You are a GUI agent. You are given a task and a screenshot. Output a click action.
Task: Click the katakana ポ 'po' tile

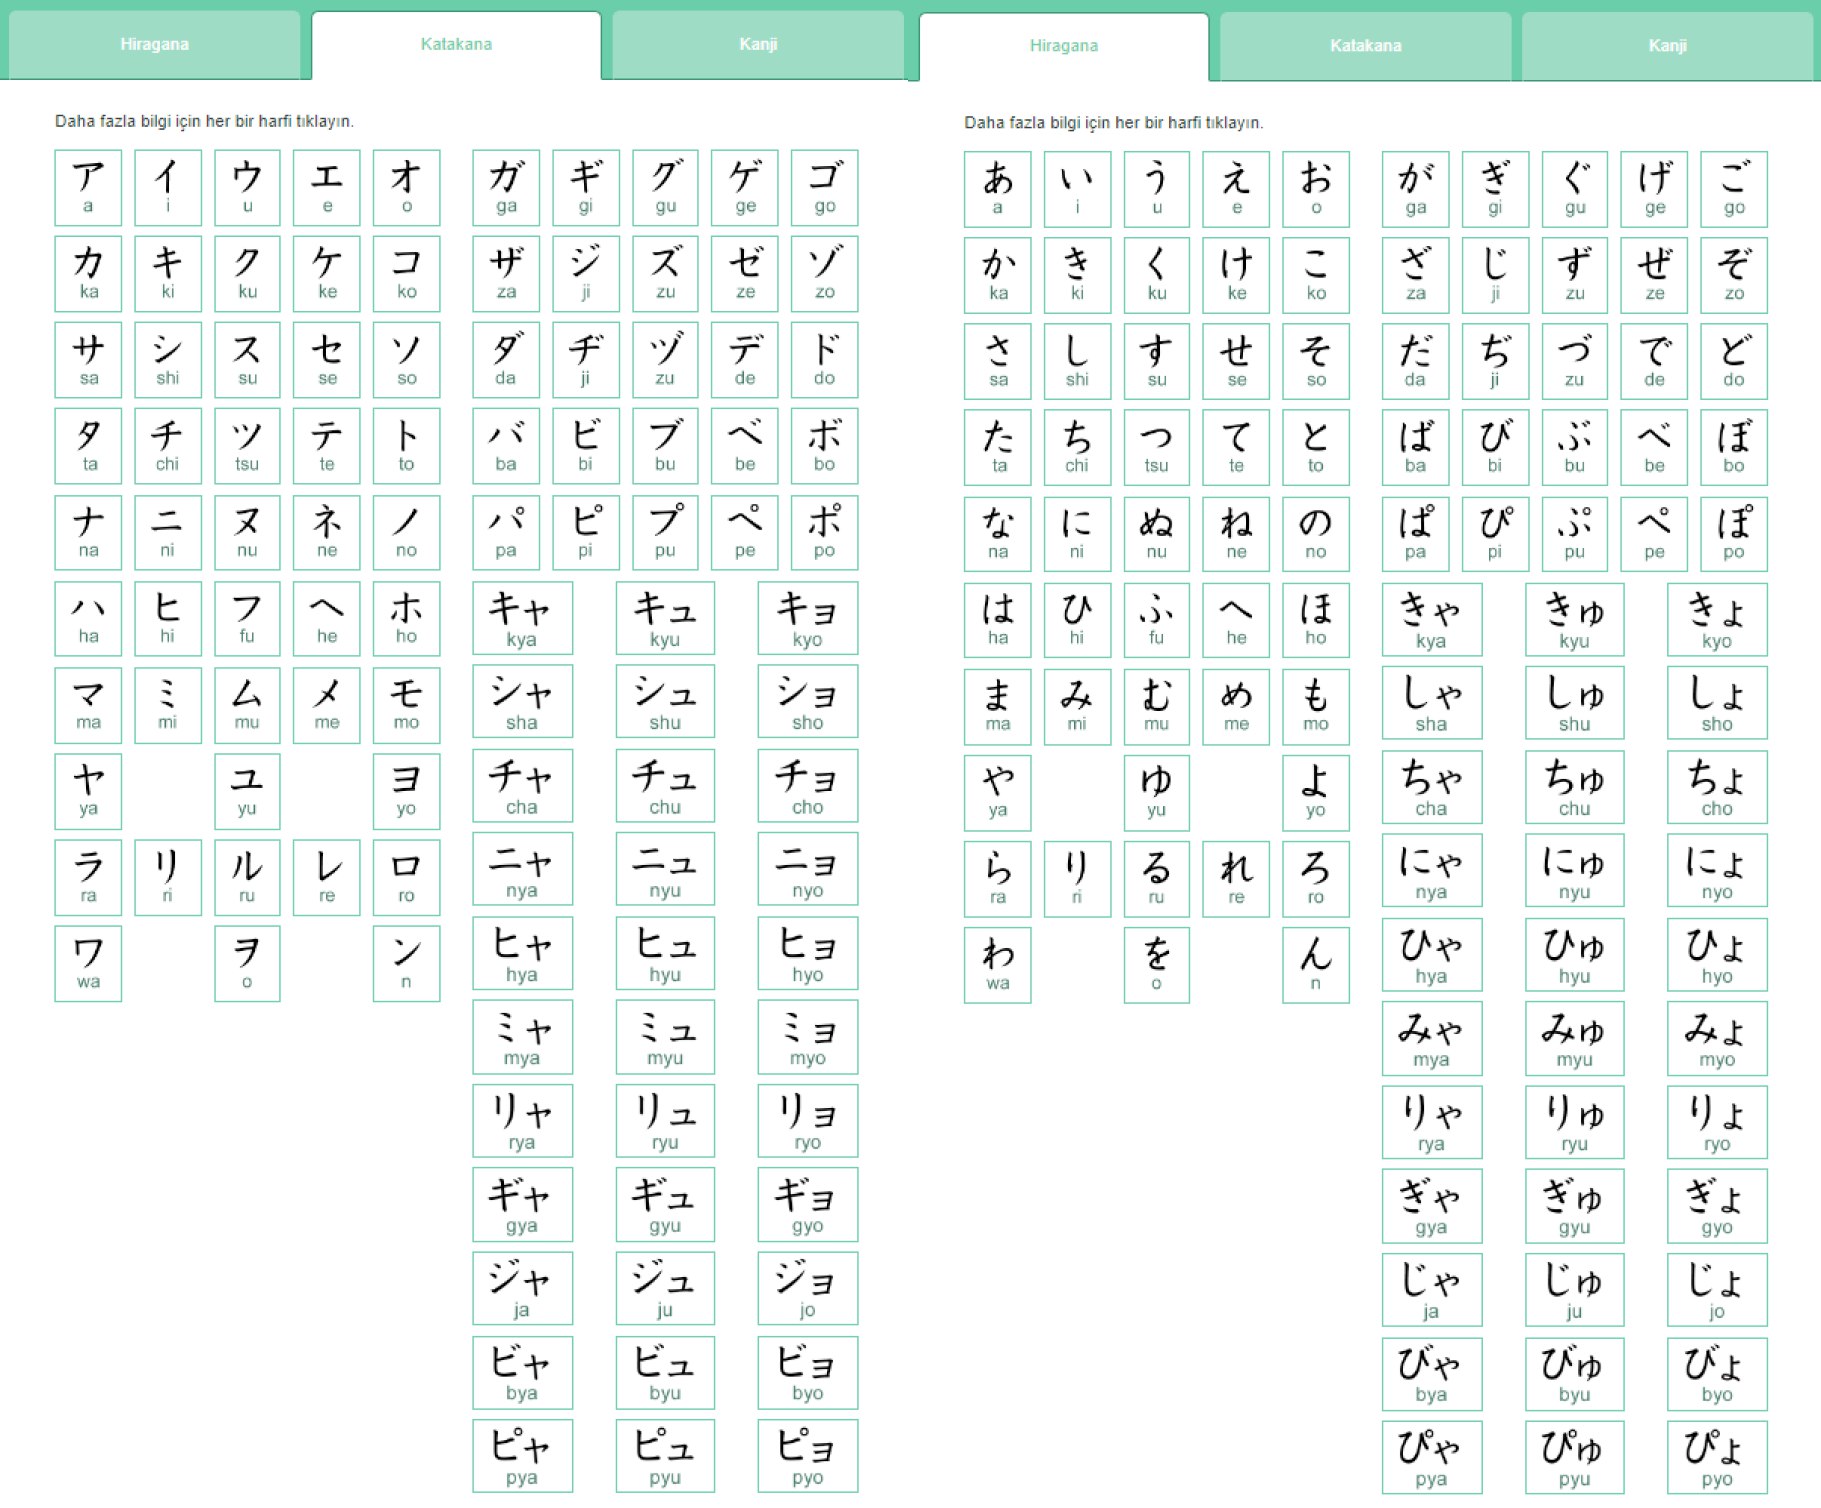[x=824, y=531]
